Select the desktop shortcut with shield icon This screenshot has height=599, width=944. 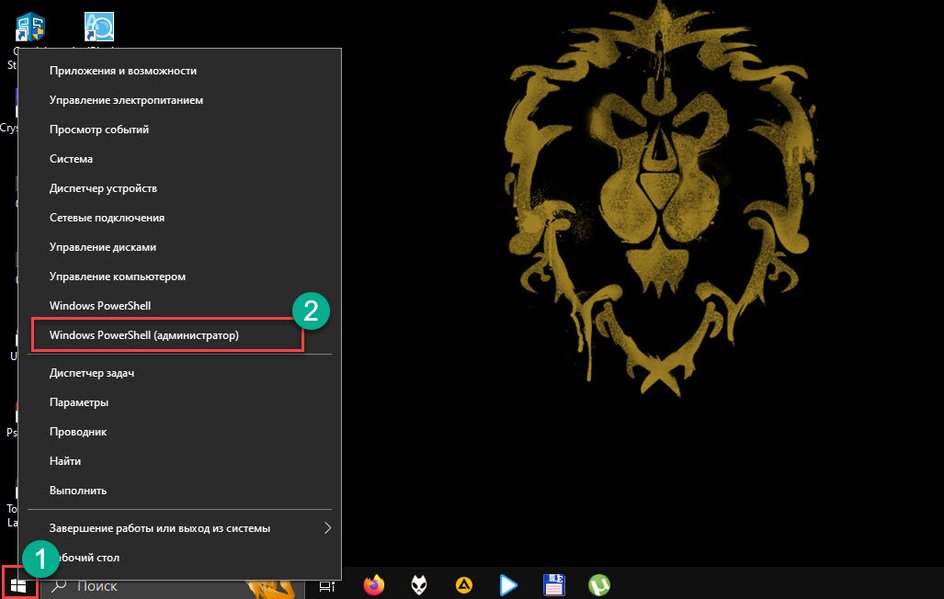coord(30,27)
